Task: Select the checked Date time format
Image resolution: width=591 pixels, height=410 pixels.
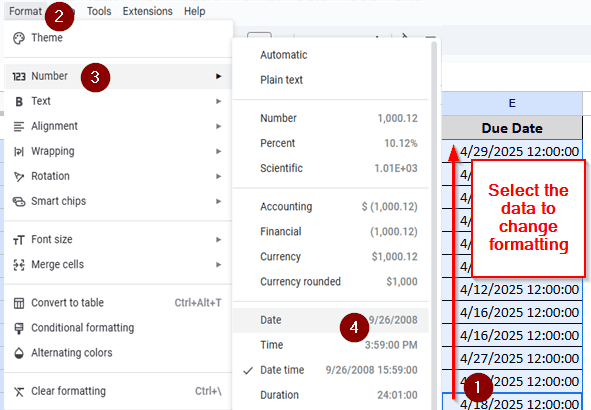Action: (x=331, y=370)
